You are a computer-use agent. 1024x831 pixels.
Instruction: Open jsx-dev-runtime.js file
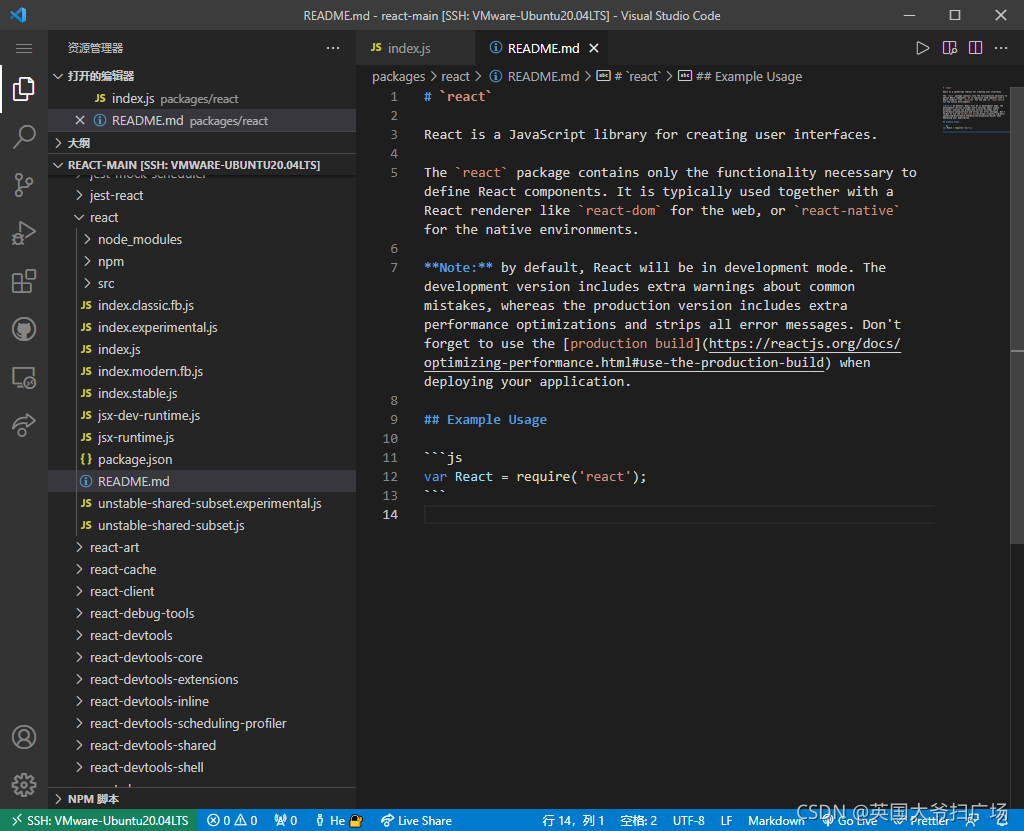pyautogui.click(x=202, y=416)
